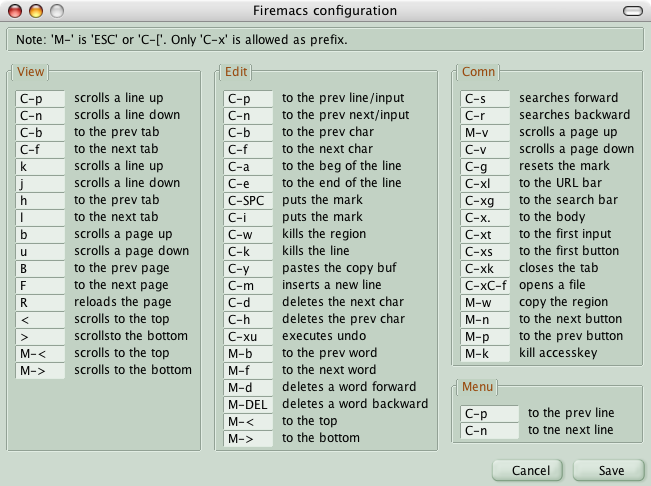The image size is (651, 486).
Task: Focus the C-xs first button key field
Action: click(485, 252)
